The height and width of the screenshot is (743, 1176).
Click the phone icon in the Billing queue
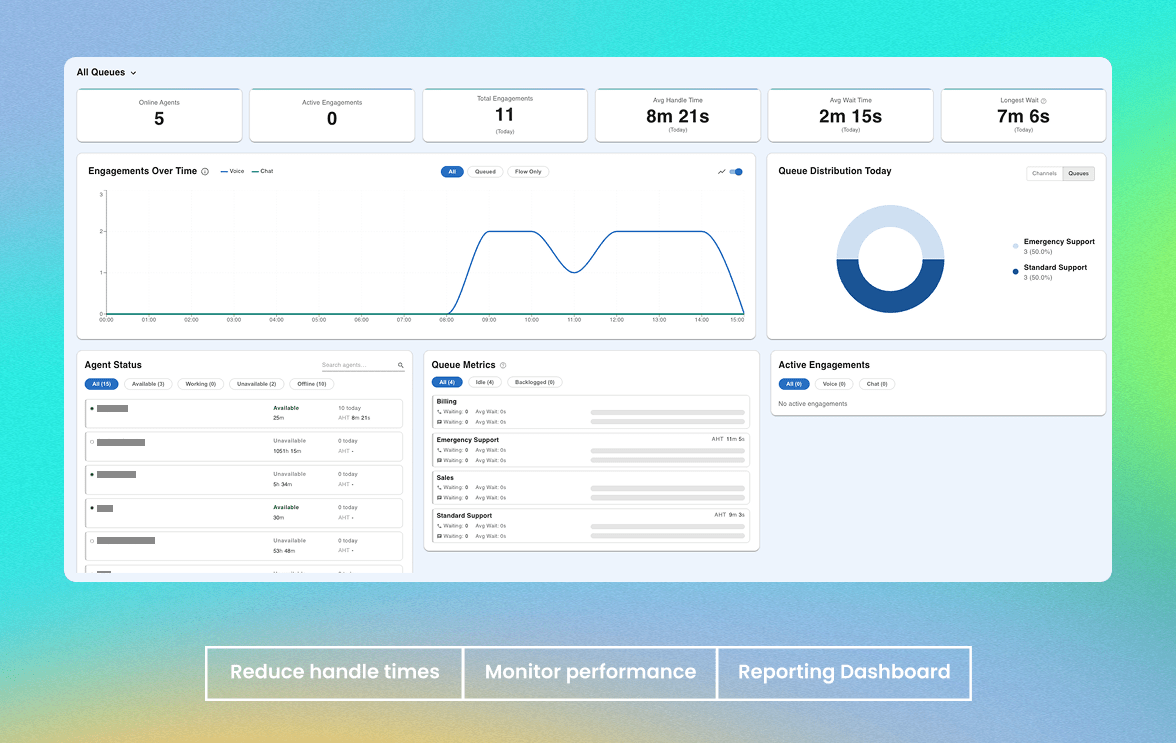(x=439, y=411)
